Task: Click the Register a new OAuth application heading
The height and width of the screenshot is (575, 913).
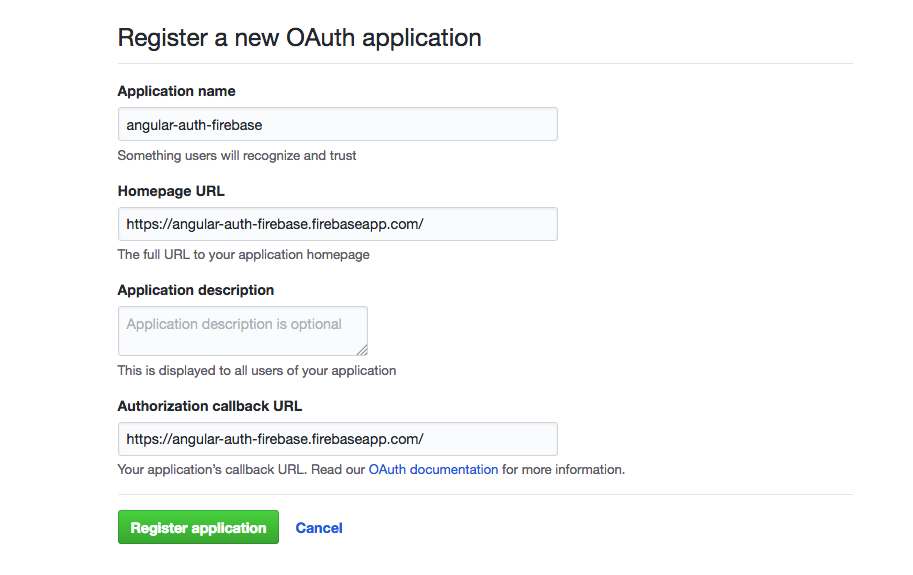Action: tap(299, 38)
